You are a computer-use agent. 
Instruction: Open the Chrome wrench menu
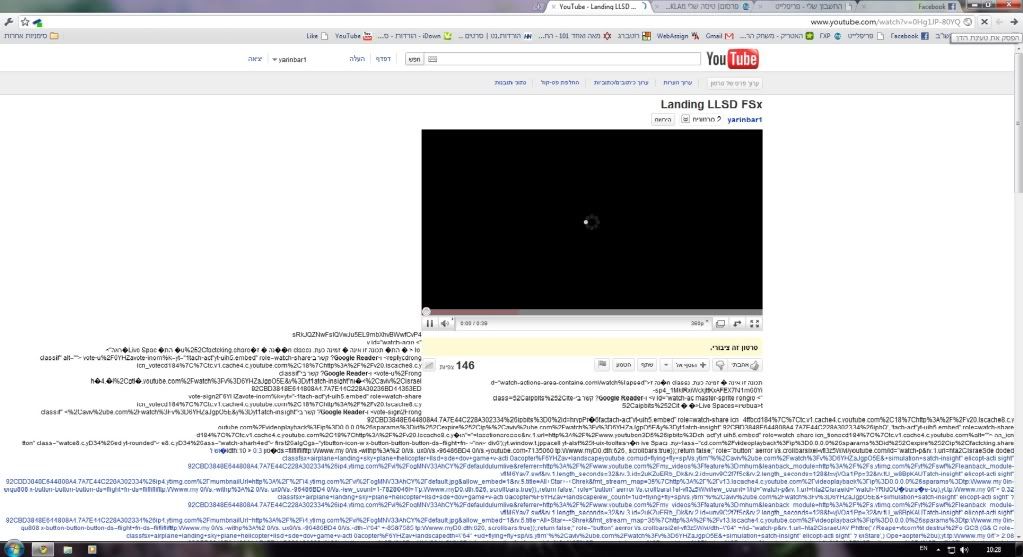(x=8, y=22)
